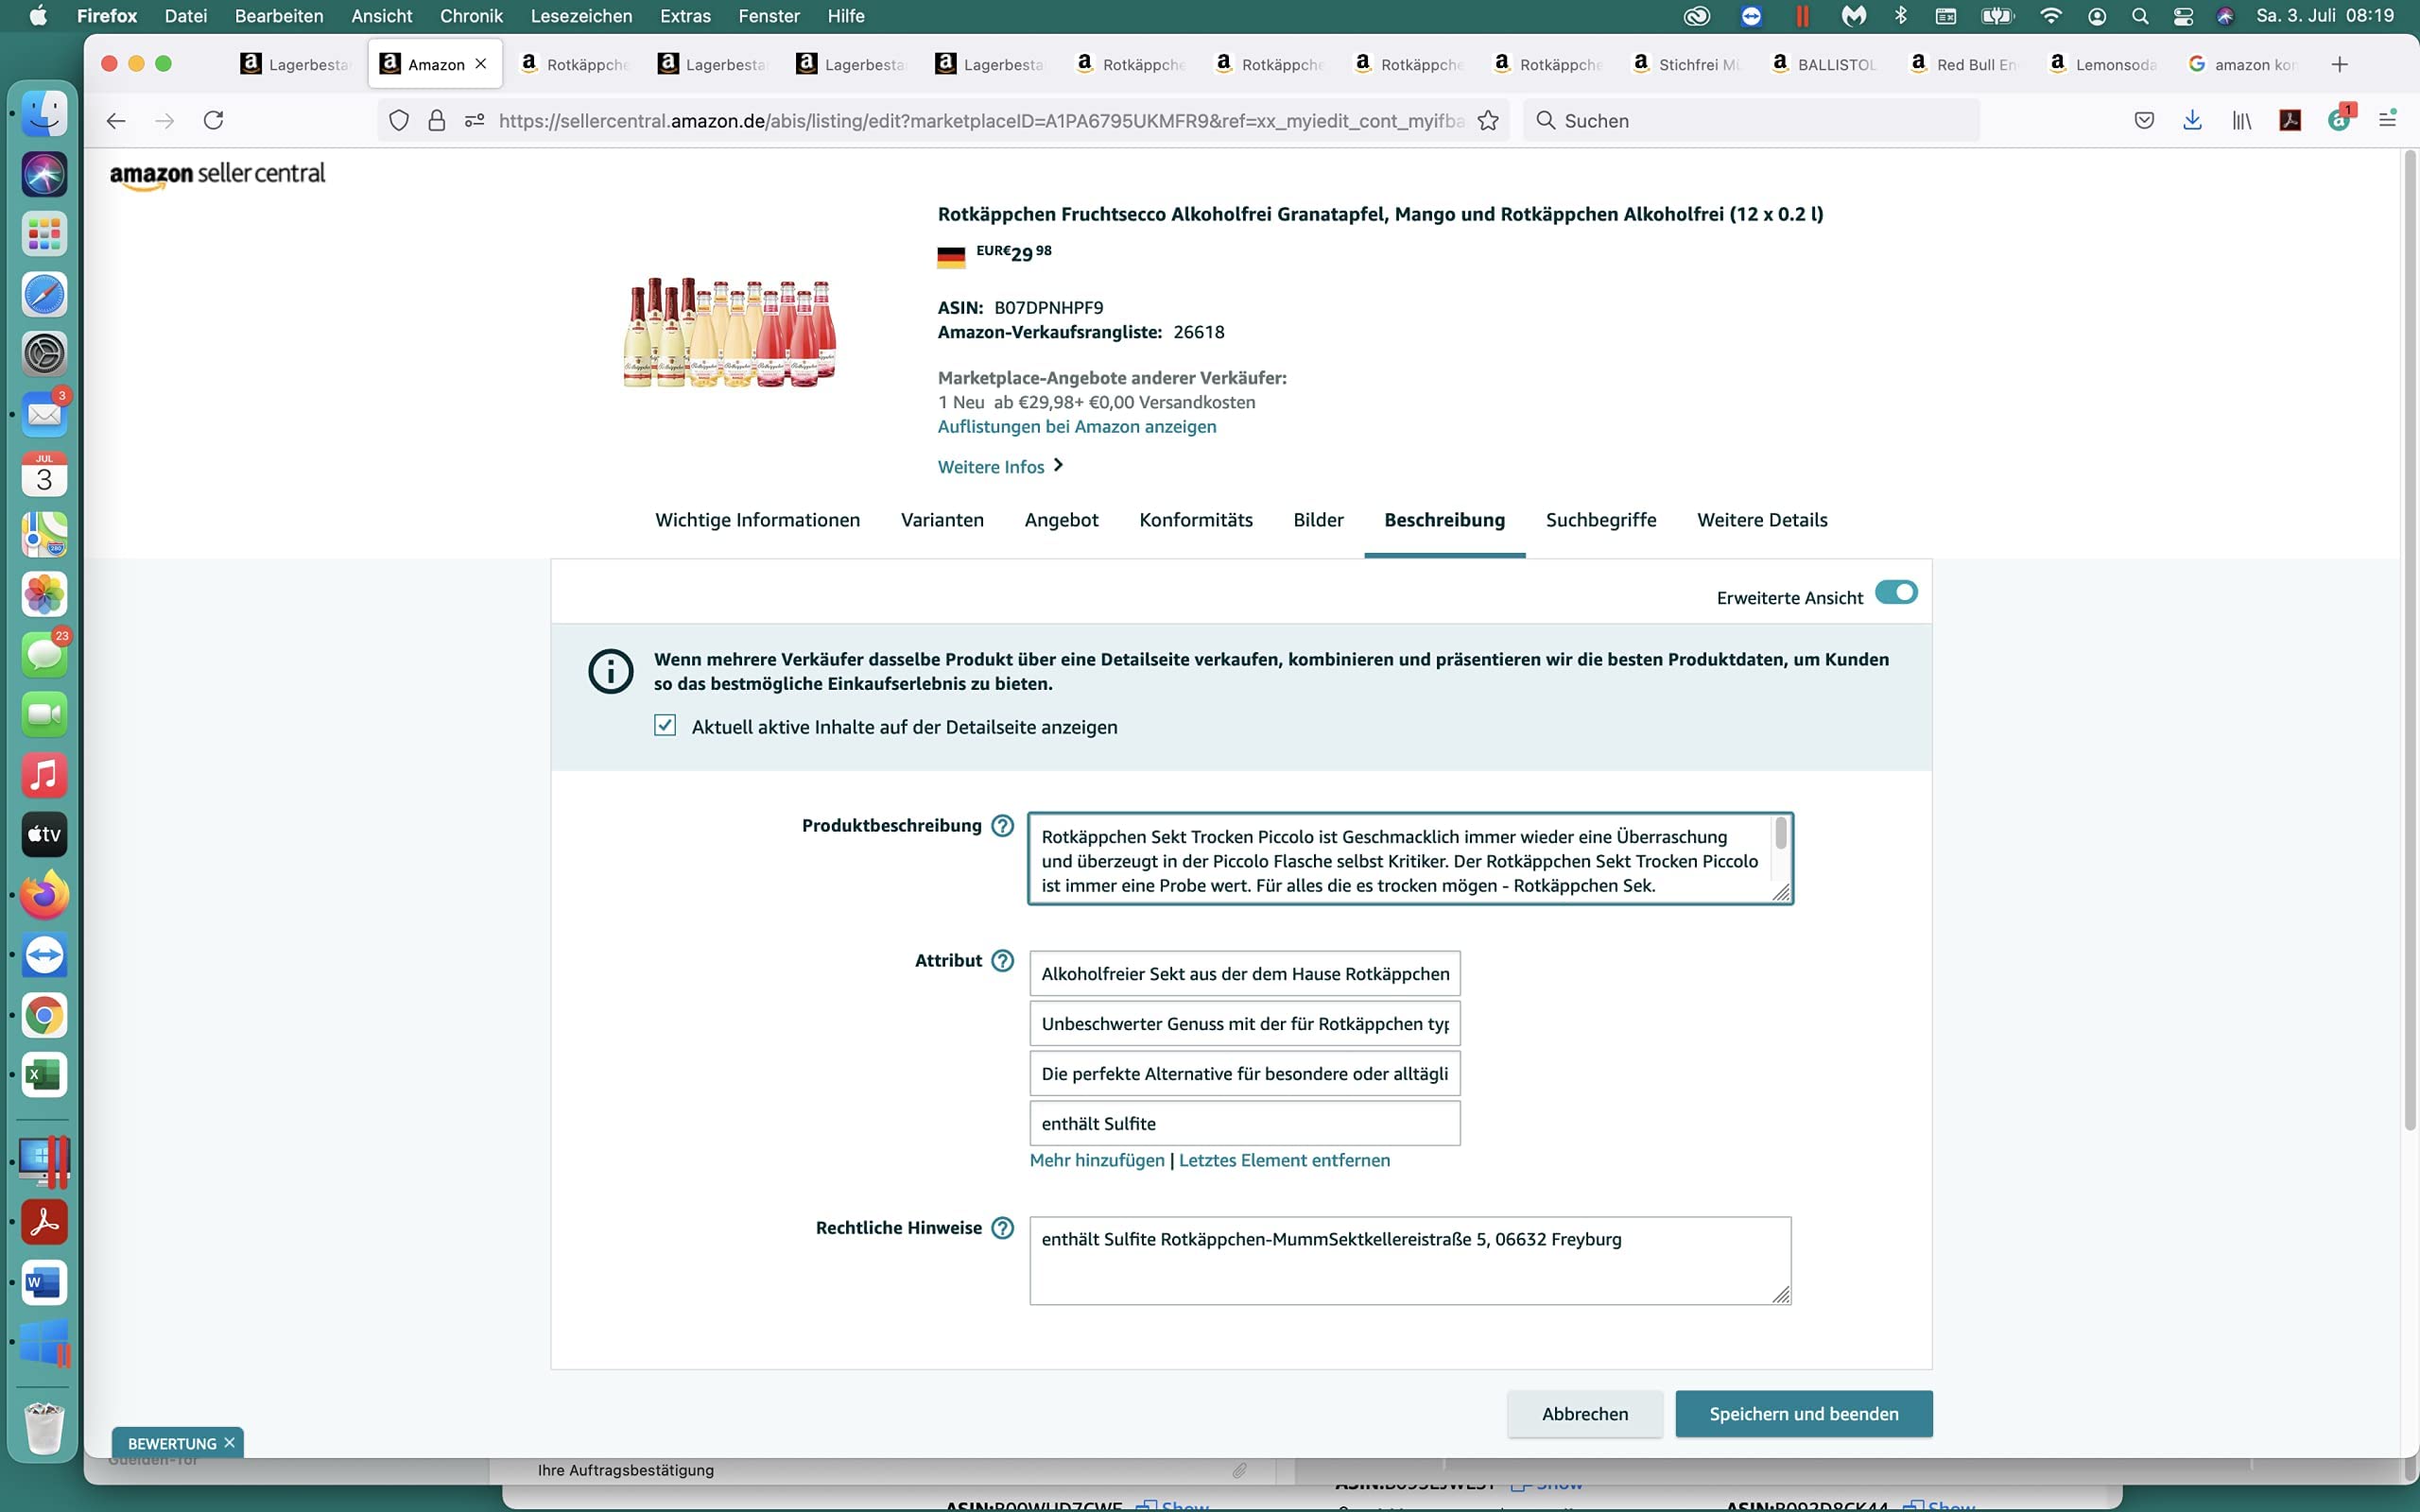This screenshot has height=1512, width=2420.
Task: View site security lock information
Action: point(436,121)
